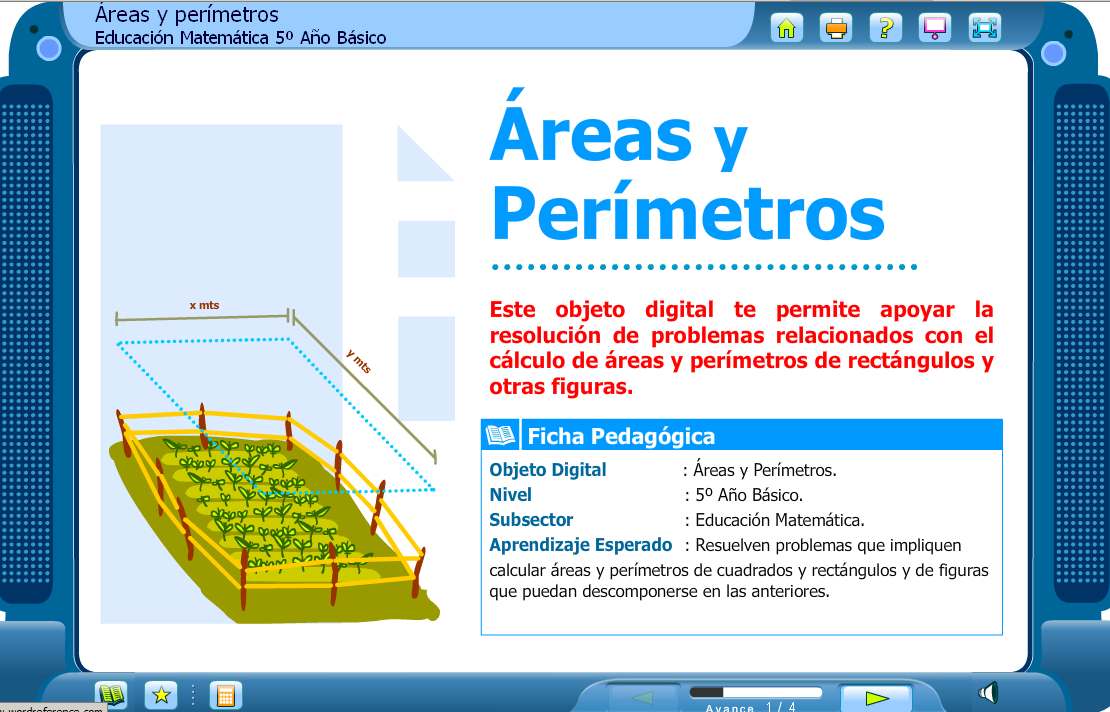Print the page using the printer icon
Viewport: 1110px width, 712px height.
(836, 28)
